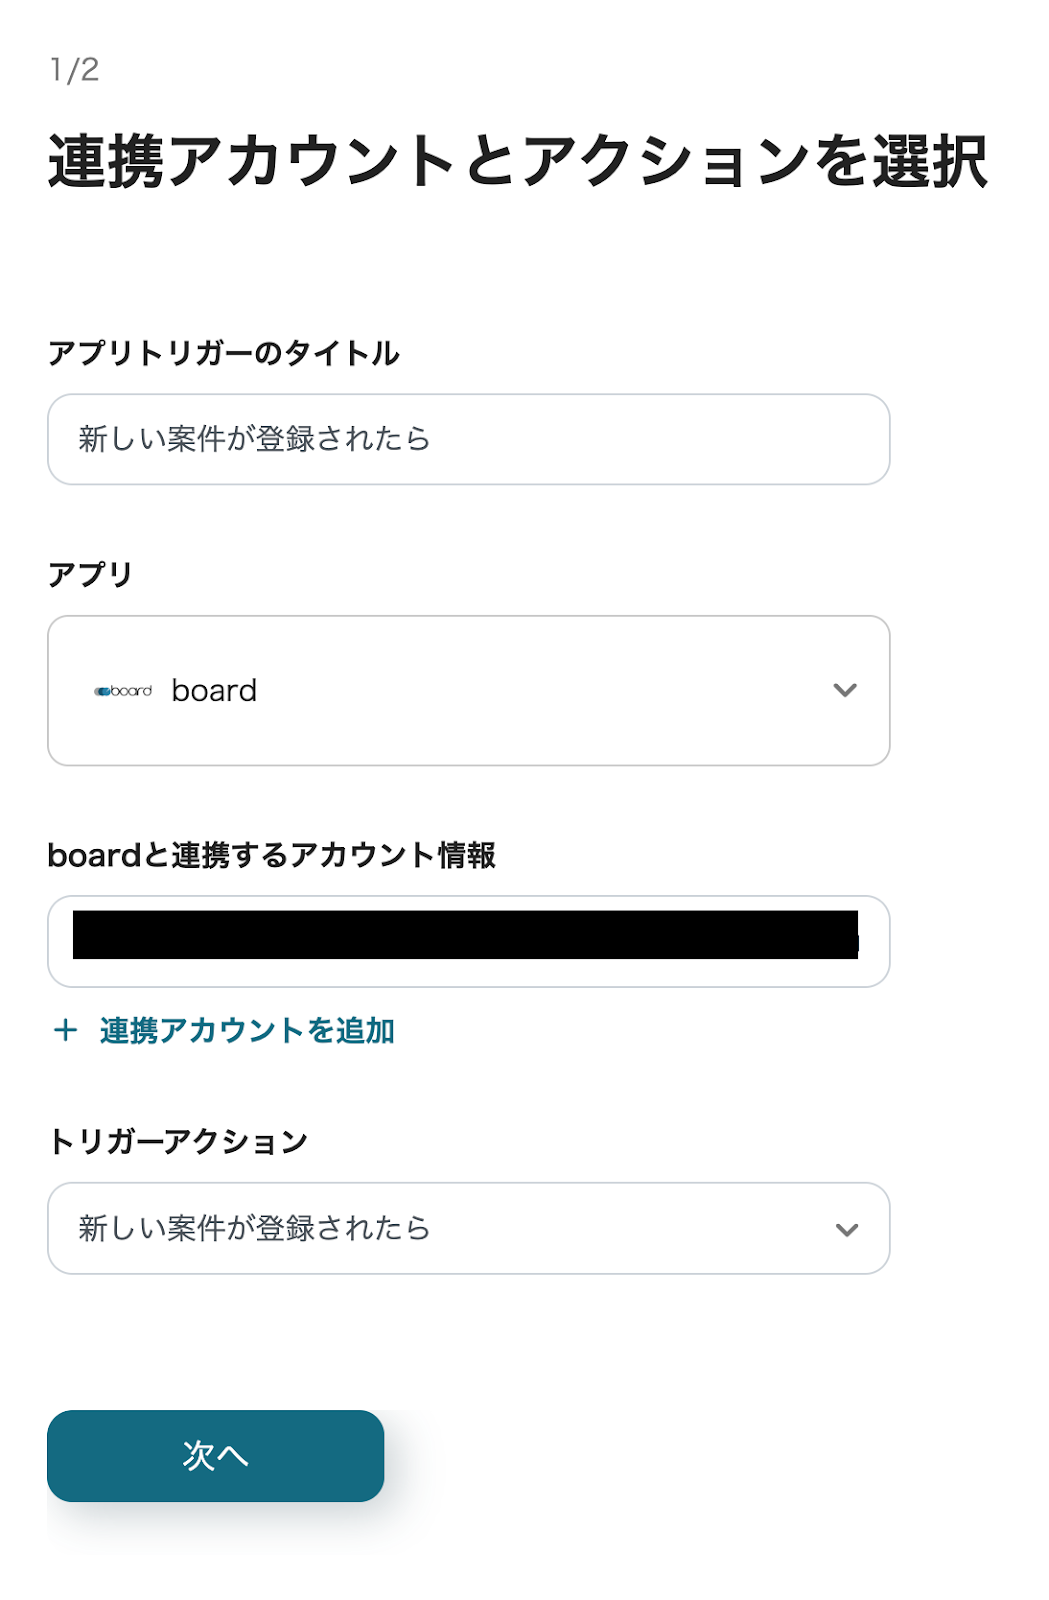Click the 1/2 step indicator
The image size is (1049, 1600).
pos(75,70)
